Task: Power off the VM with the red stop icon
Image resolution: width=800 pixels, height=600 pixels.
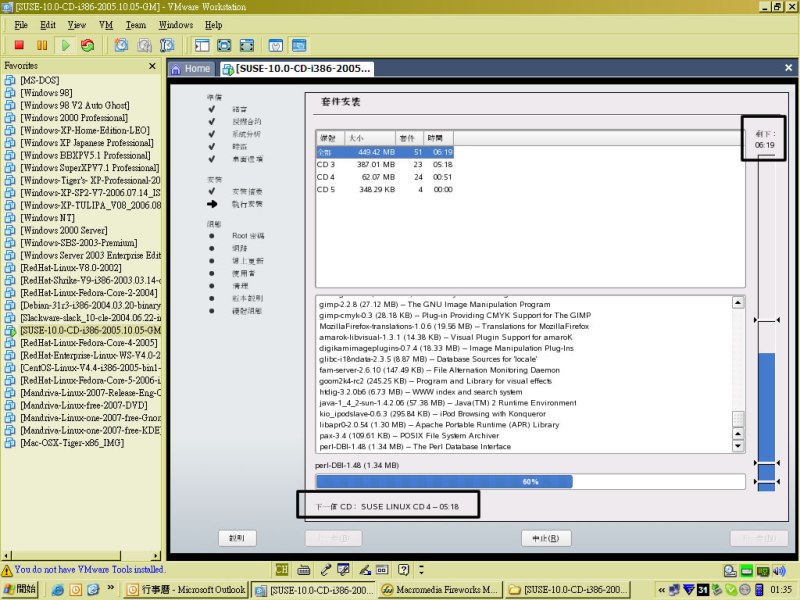Action: tap(19, 45)
